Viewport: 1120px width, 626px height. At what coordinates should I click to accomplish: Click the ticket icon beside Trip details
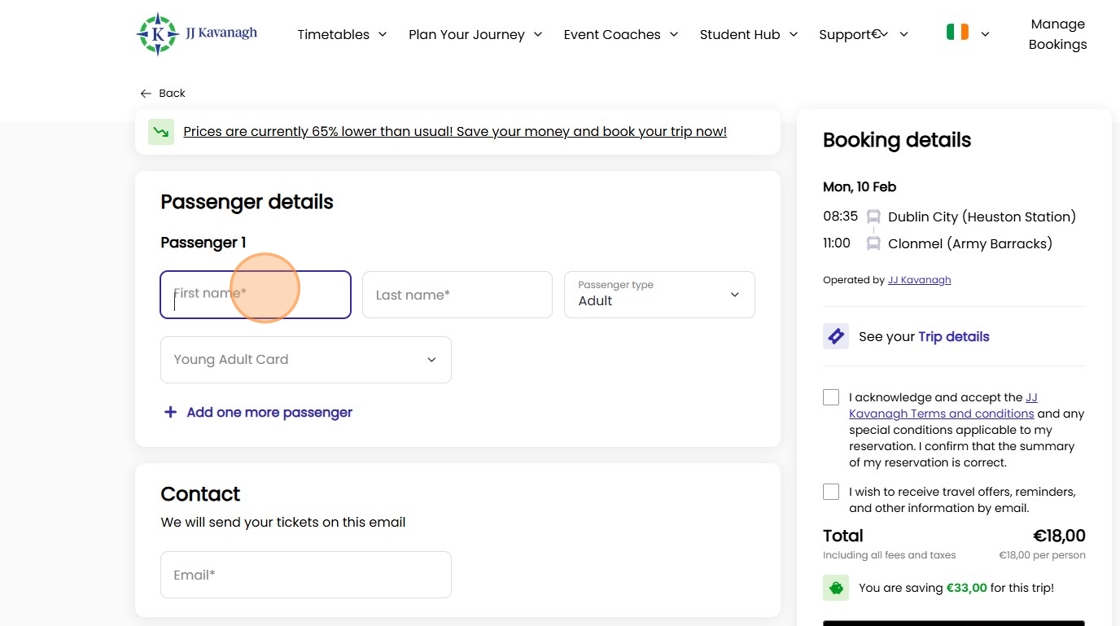(836, 337)
